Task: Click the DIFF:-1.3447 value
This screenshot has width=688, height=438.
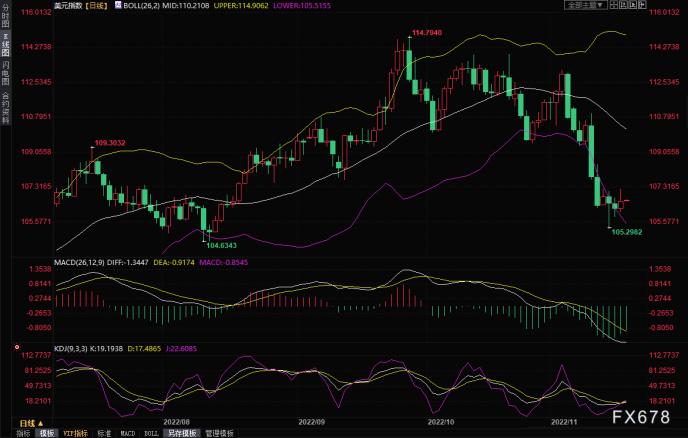Action: tap(128, 262)
